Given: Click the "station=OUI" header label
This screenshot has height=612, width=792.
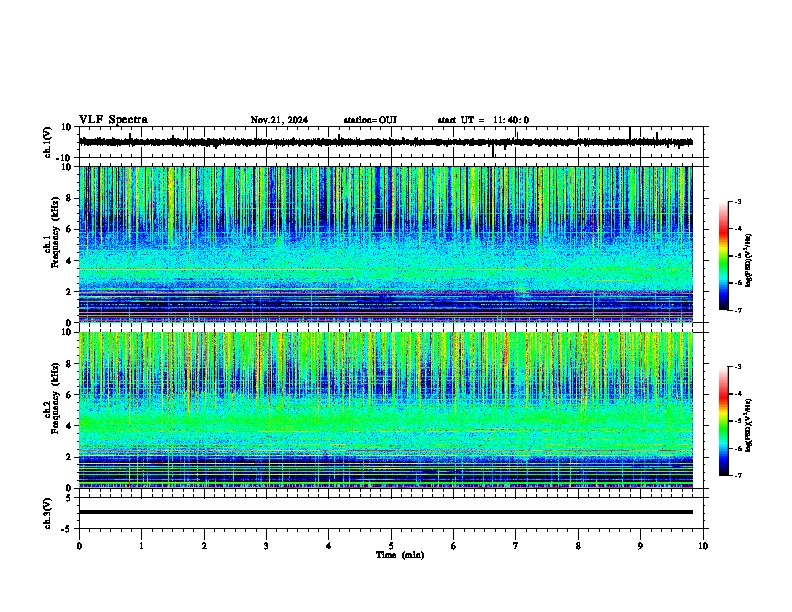Looking at the screenshot, I should click(x=370, y=120).
